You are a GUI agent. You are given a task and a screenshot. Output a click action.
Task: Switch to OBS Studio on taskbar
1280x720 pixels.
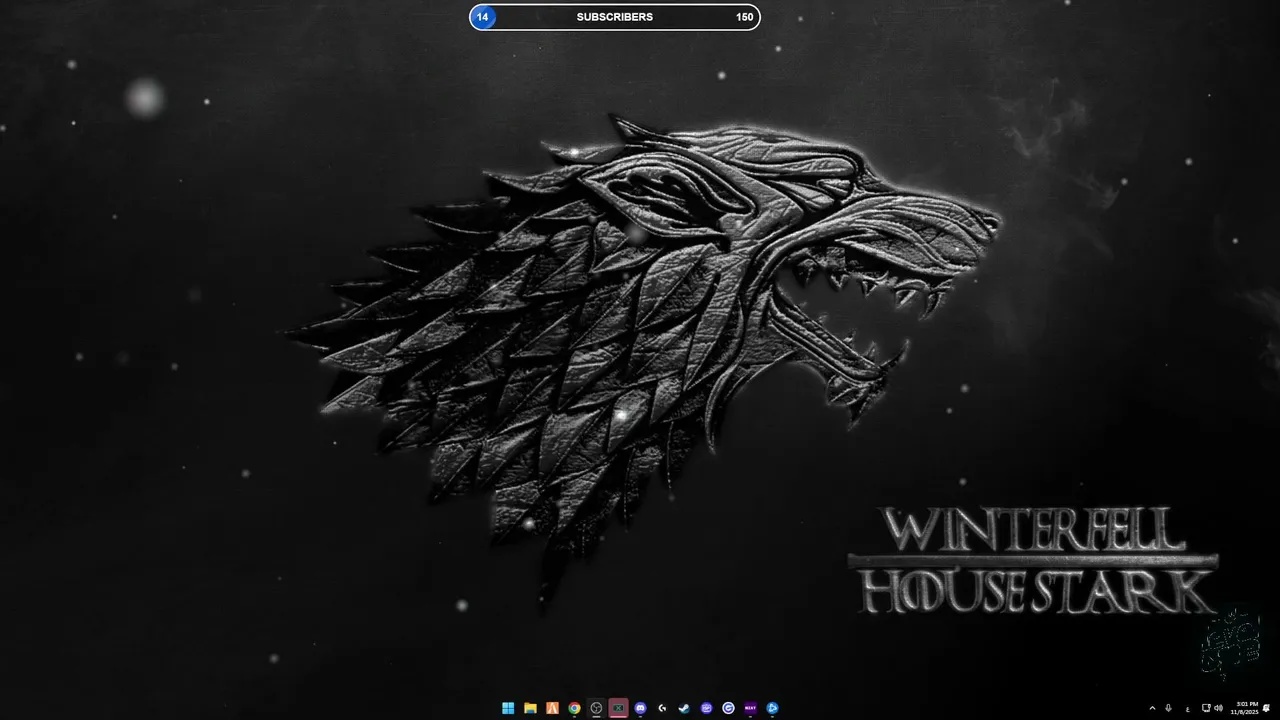pos(596,708)
